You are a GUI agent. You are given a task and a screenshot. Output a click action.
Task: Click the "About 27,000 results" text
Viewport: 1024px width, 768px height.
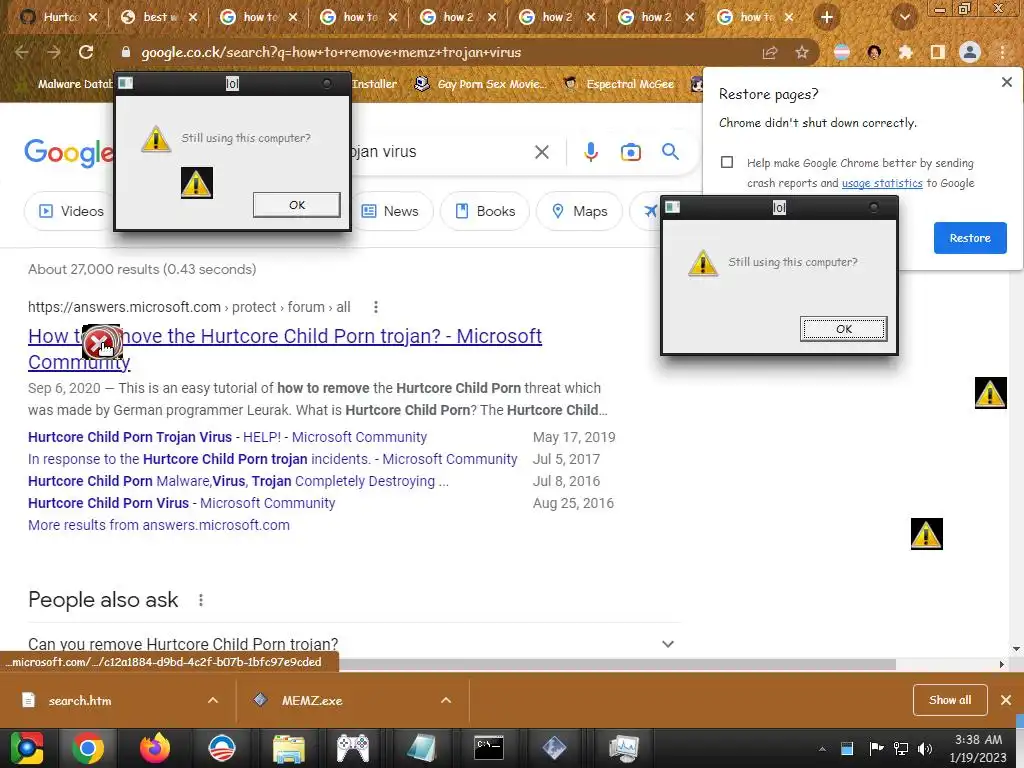tap(142, 269)
